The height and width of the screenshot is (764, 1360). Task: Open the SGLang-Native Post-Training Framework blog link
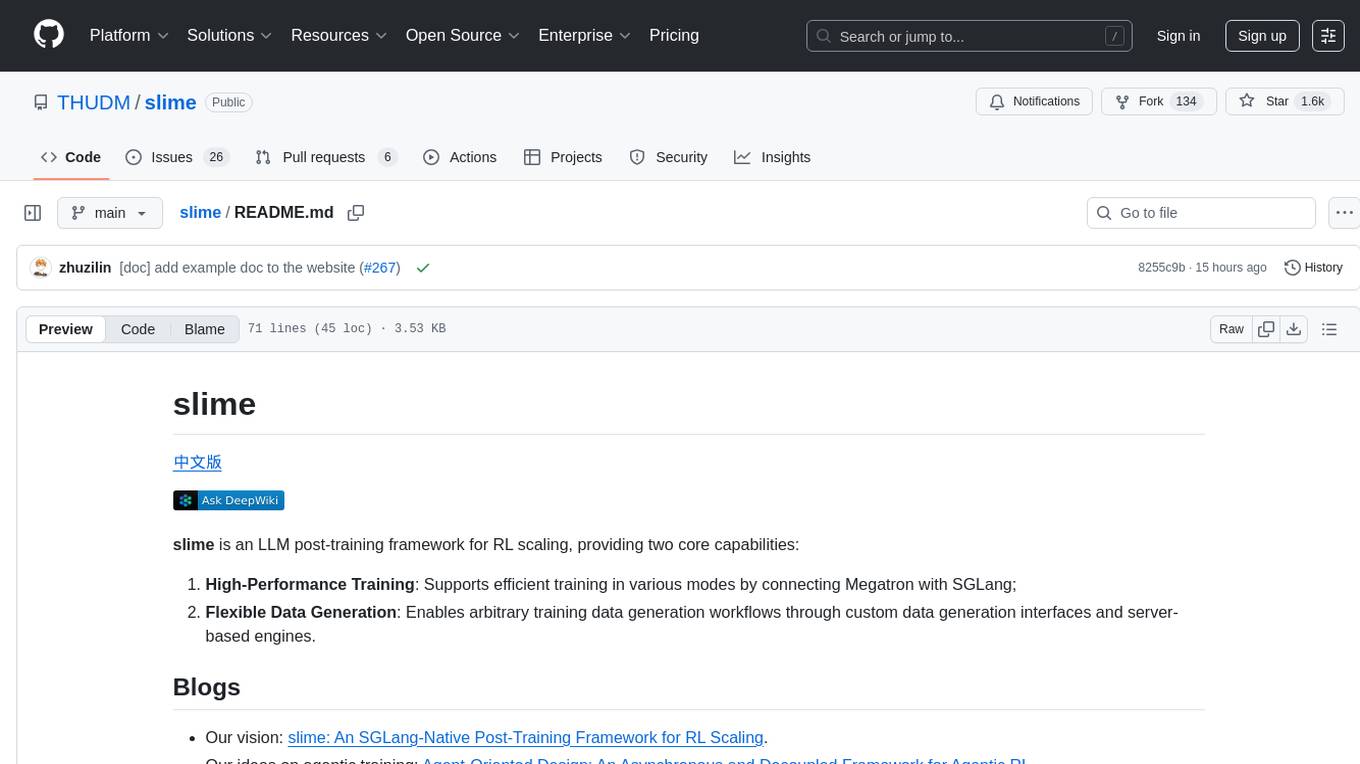(x=526, y=737)
